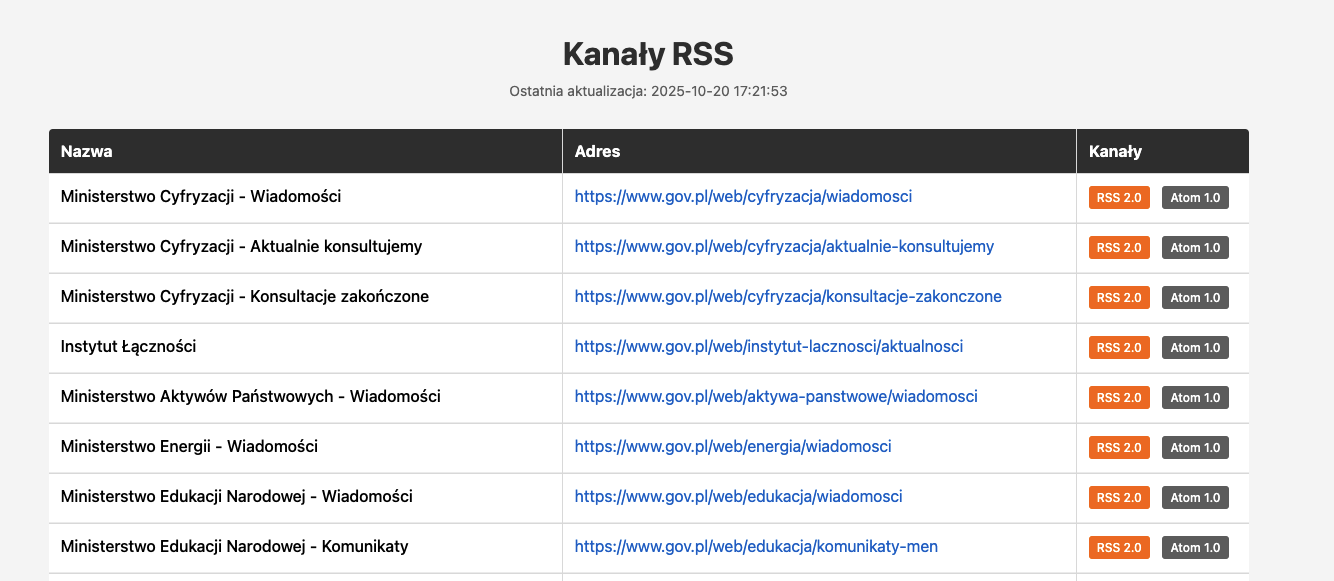Open the energia/wiadomosci address link

point(733,447)
